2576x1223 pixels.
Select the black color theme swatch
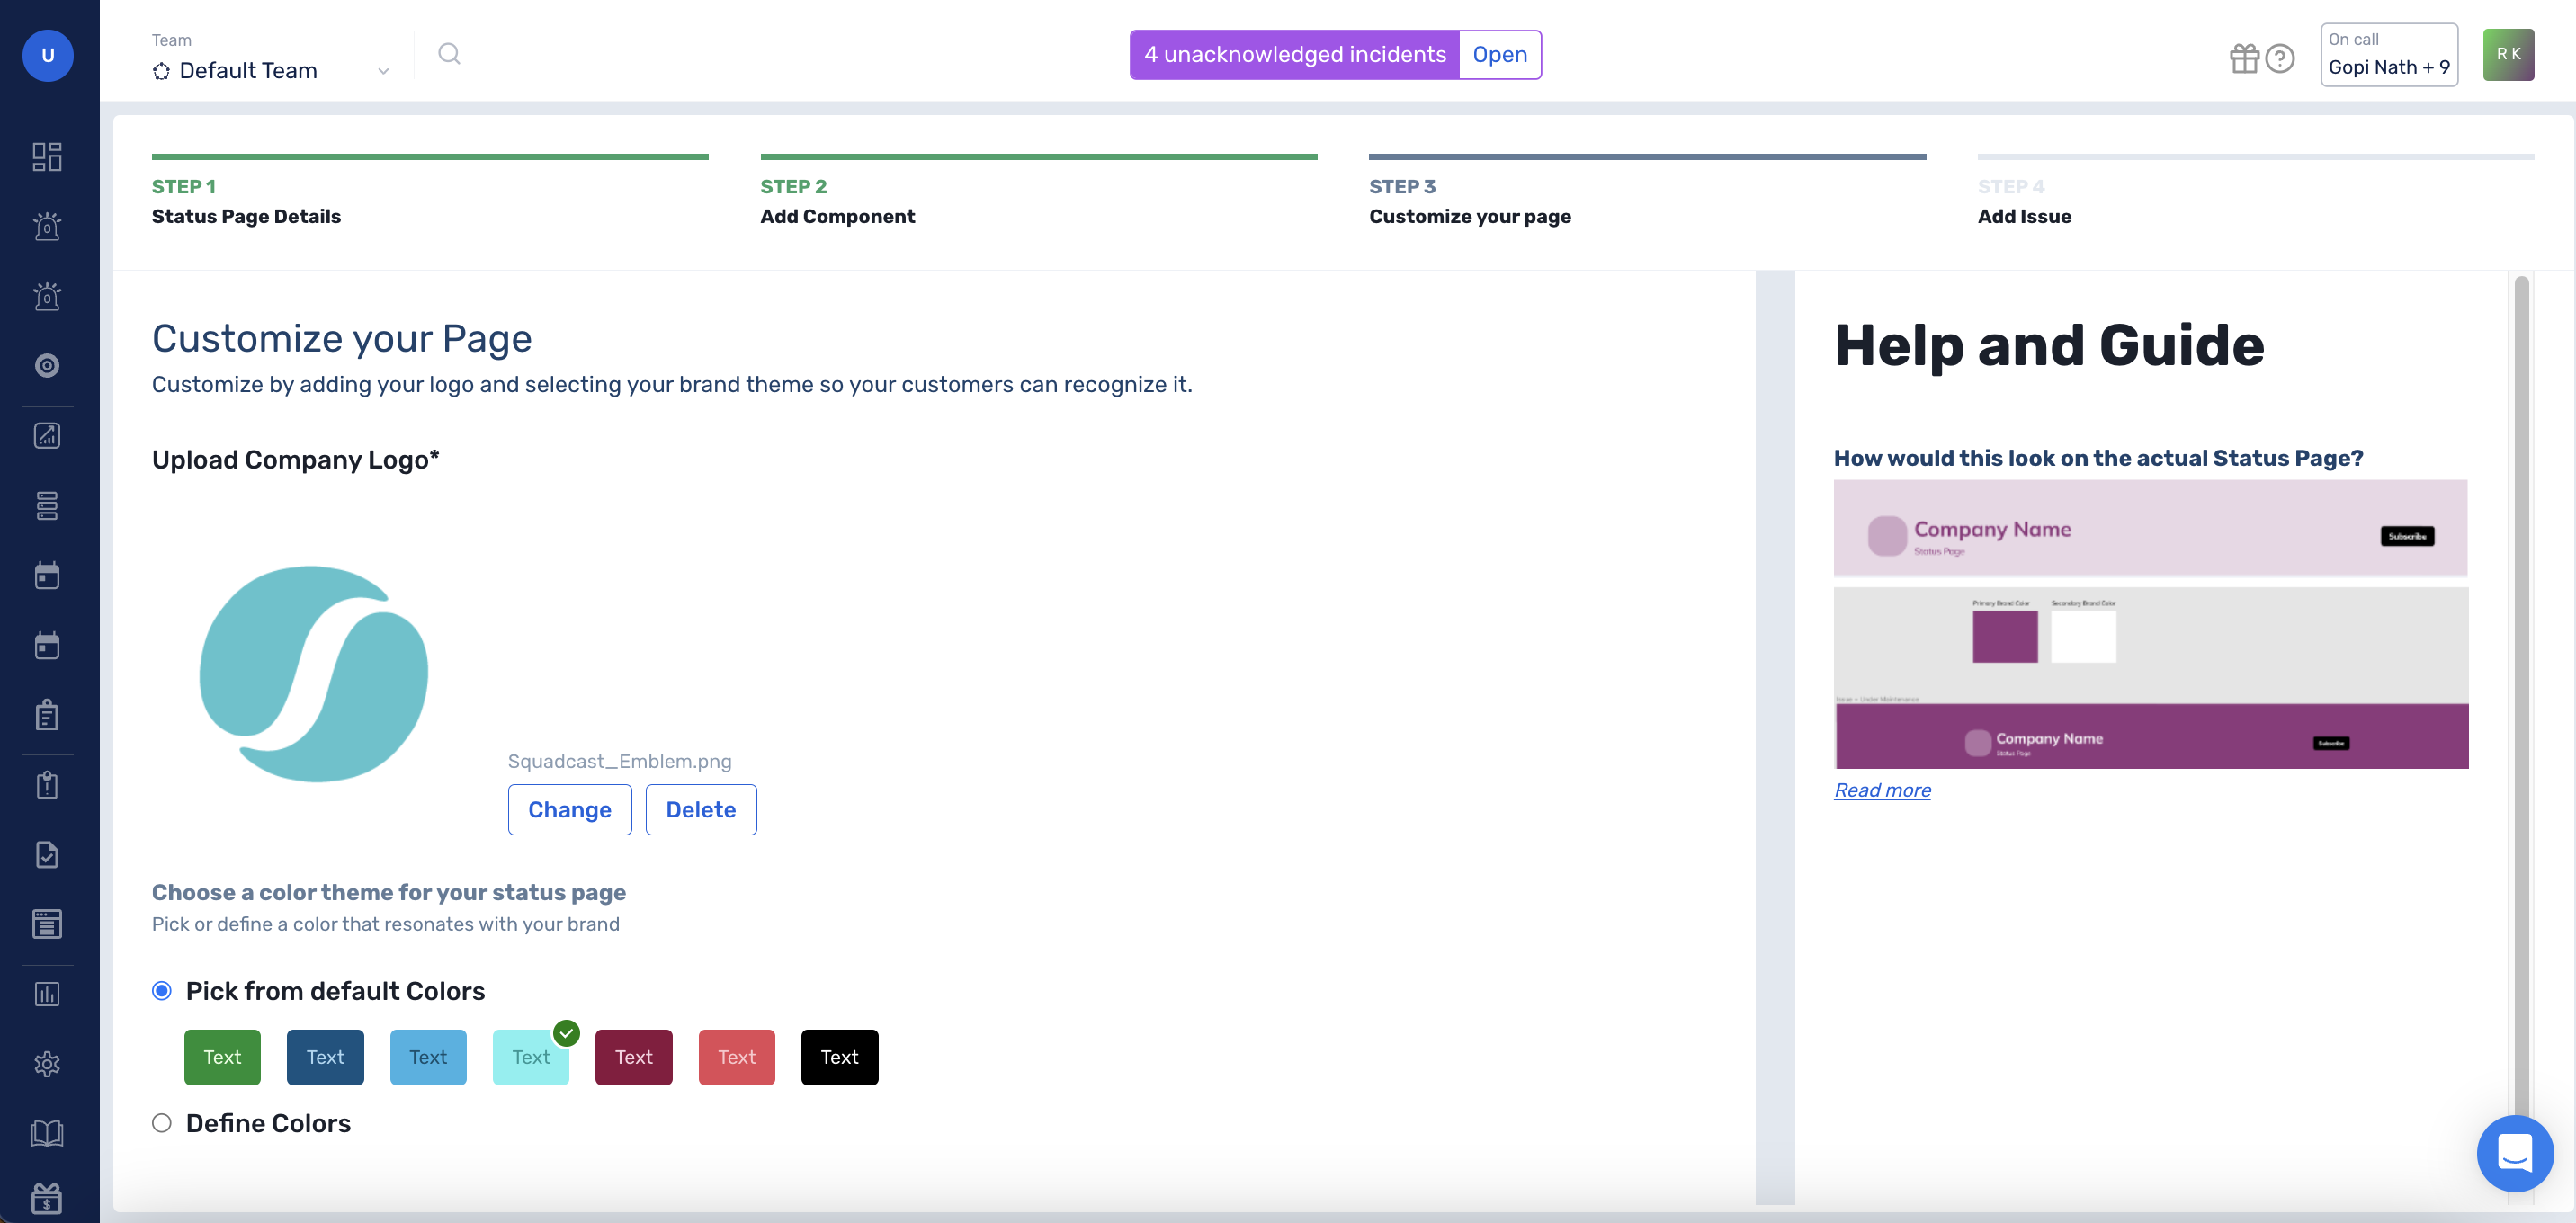pos(839,1057)
